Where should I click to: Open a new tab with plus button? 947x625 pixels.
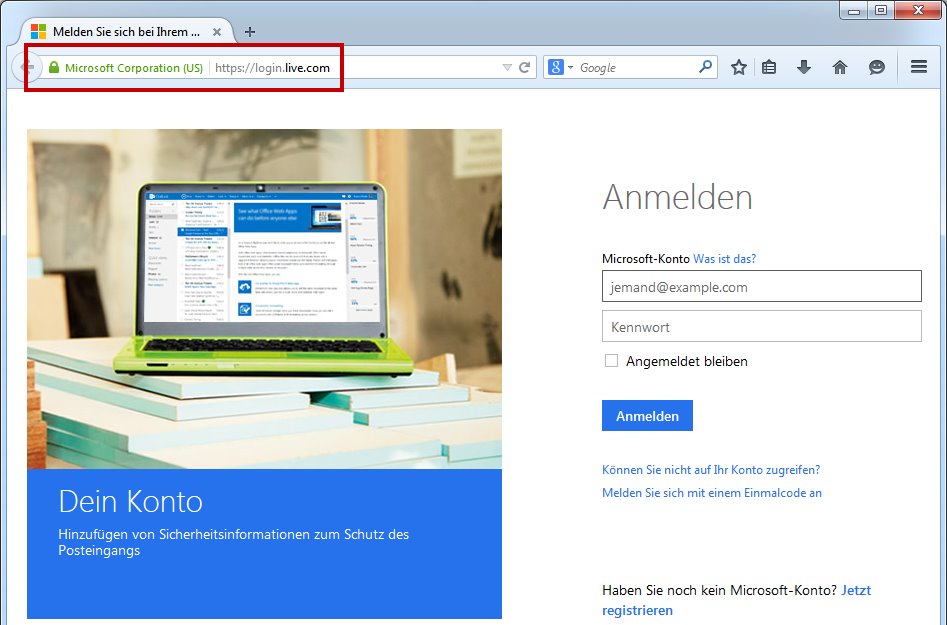coord(250,32)
